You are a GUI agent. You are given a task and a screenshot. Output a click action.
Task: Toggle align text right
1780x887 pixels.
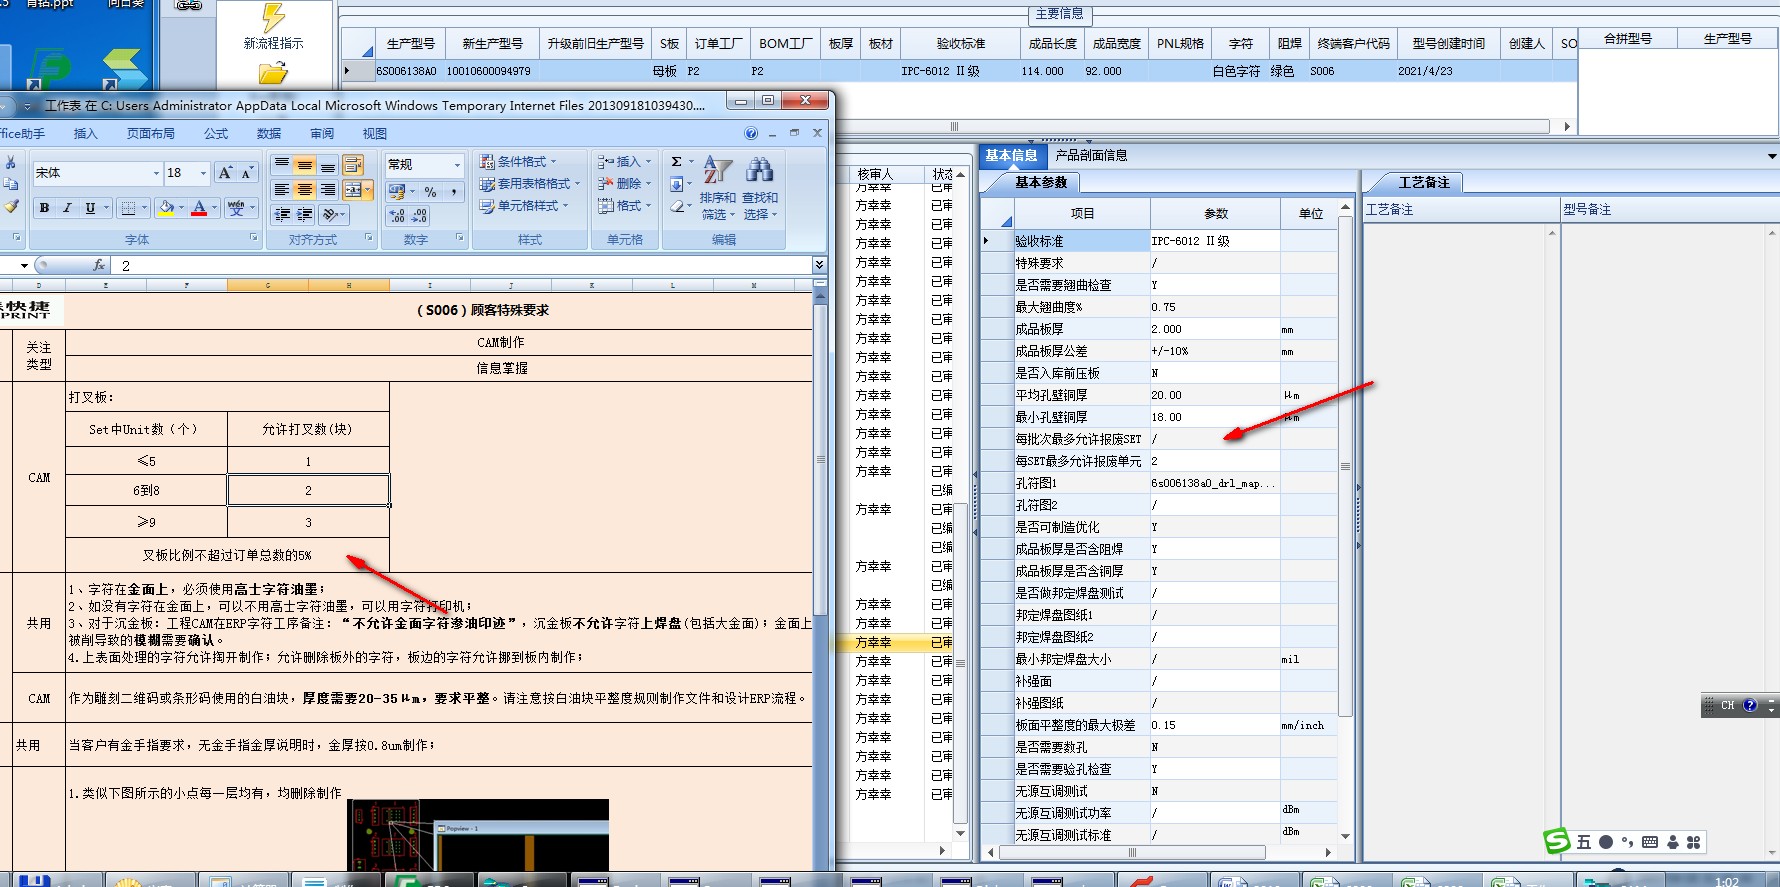[327, 190]
